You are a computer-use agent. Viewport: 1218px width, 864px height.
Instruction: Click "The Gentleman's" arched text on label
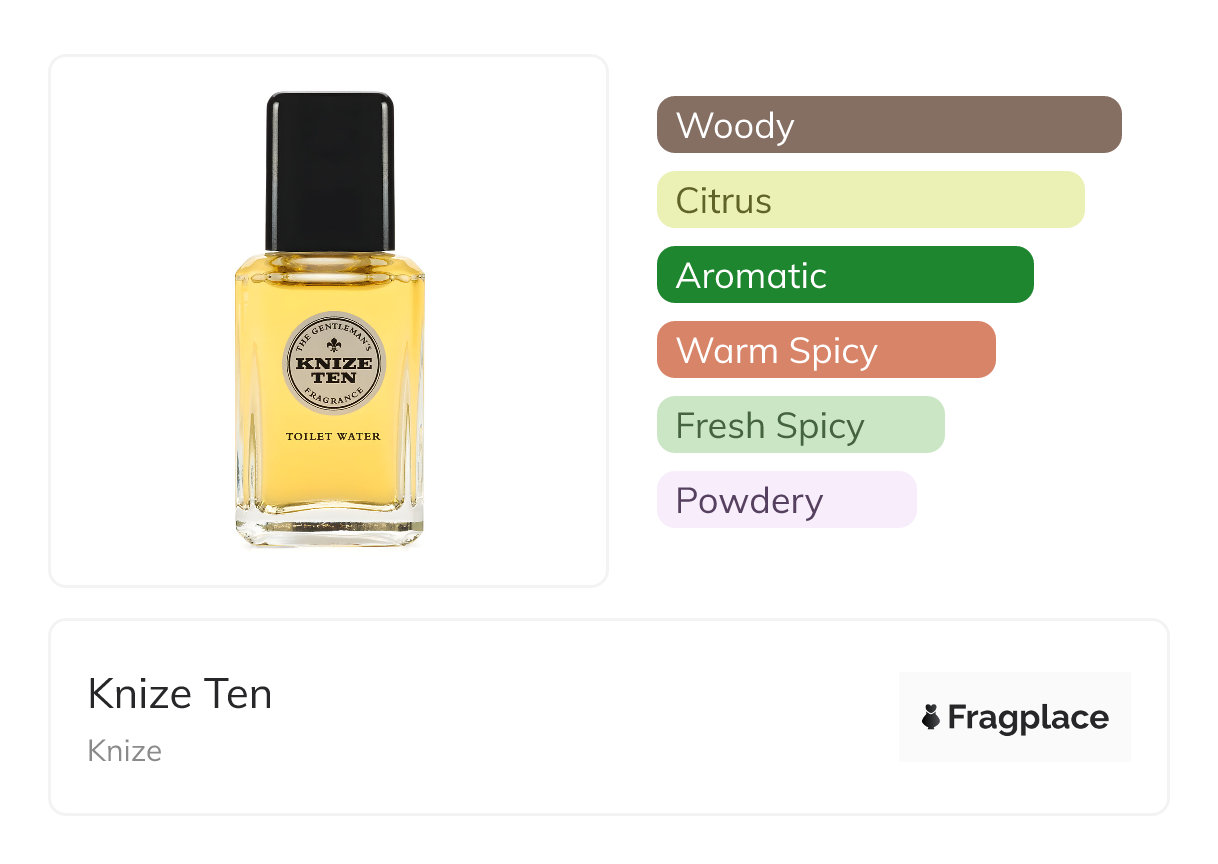tap(334, 327)
